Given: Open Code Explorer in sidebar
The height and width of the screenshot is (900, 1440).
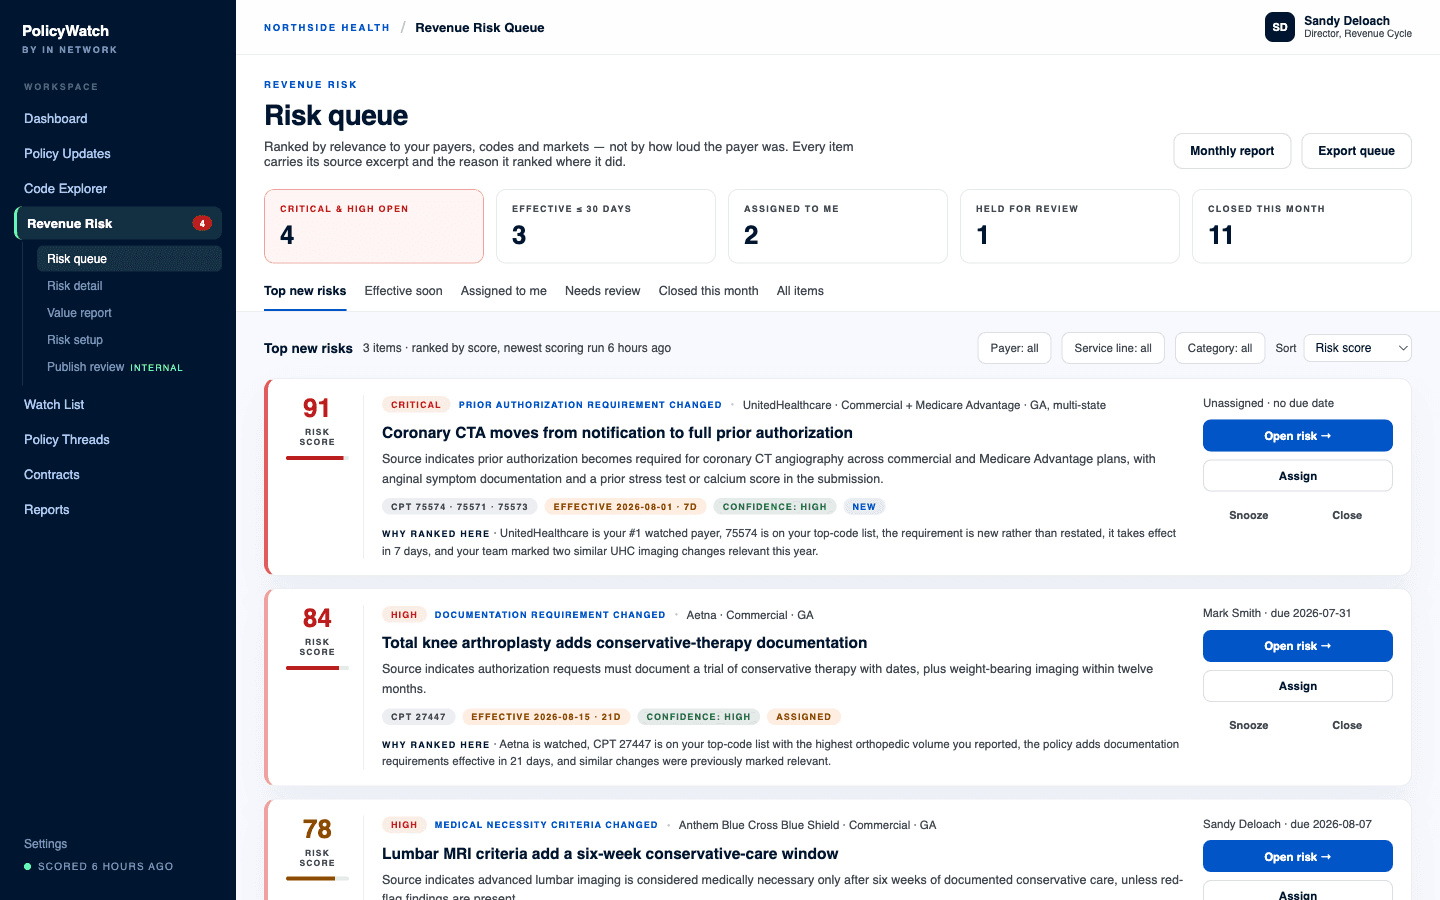Looking at the screenshot, I should (x=65, y=188).
